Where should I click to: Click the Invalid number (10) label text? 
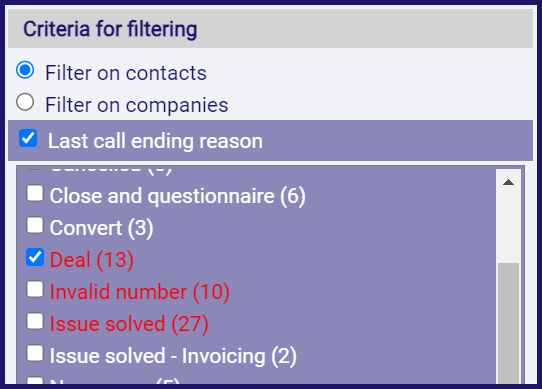click(140, 292)
